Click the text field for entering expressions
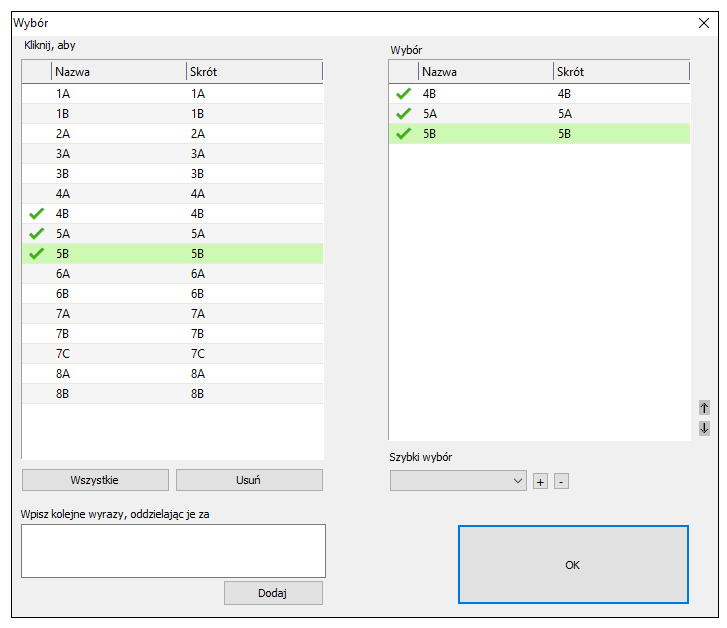This screenshot has height=628, width=727. click(x=173, y=551)
